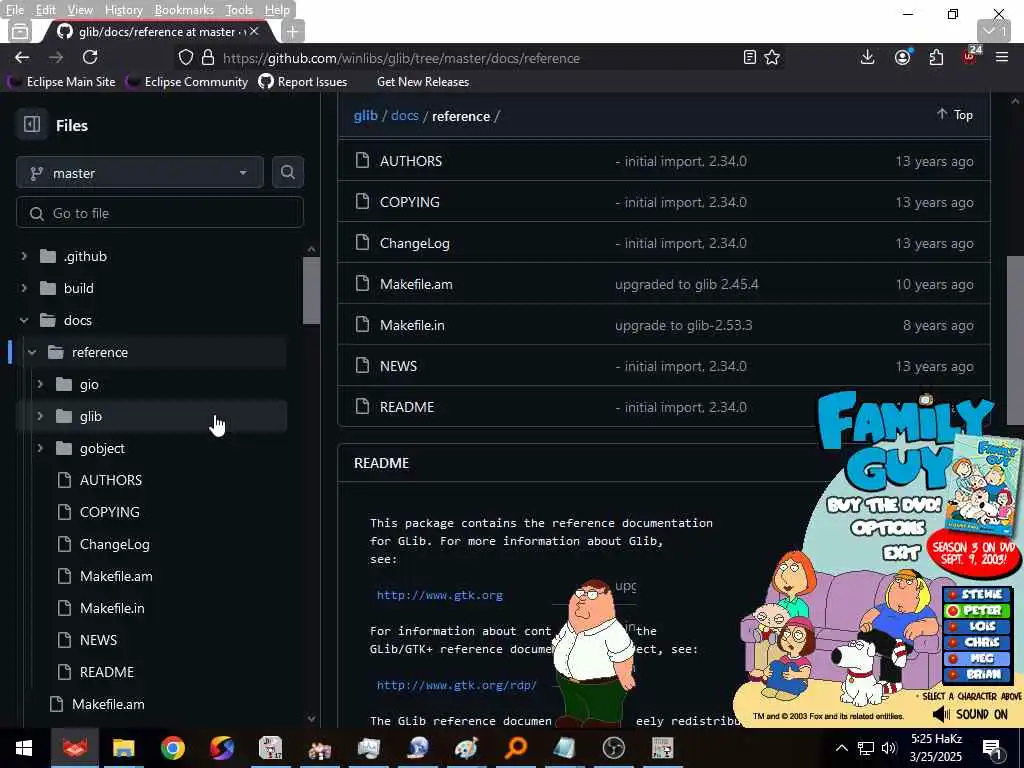The width and height of the screenshot is (1024, 768).
Task: Show hidden tray icons chevron
Action: [x=842, y=748]
